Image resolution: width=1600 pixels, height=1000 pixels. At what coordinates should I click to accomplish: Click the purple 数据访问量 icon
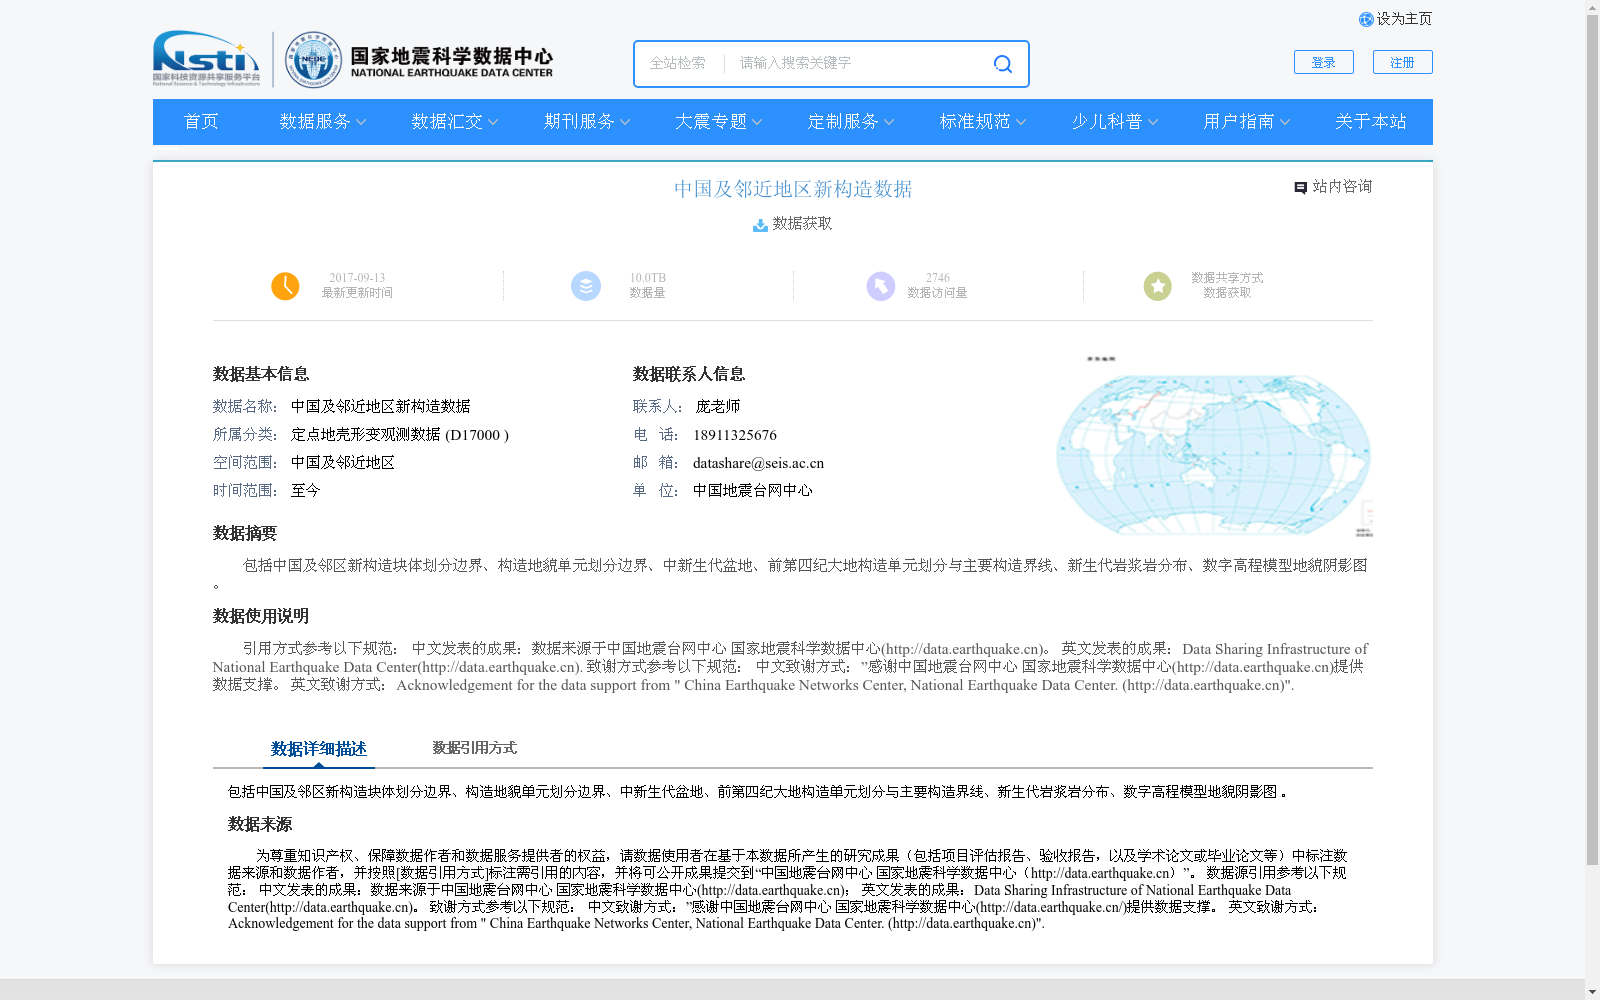881,286
